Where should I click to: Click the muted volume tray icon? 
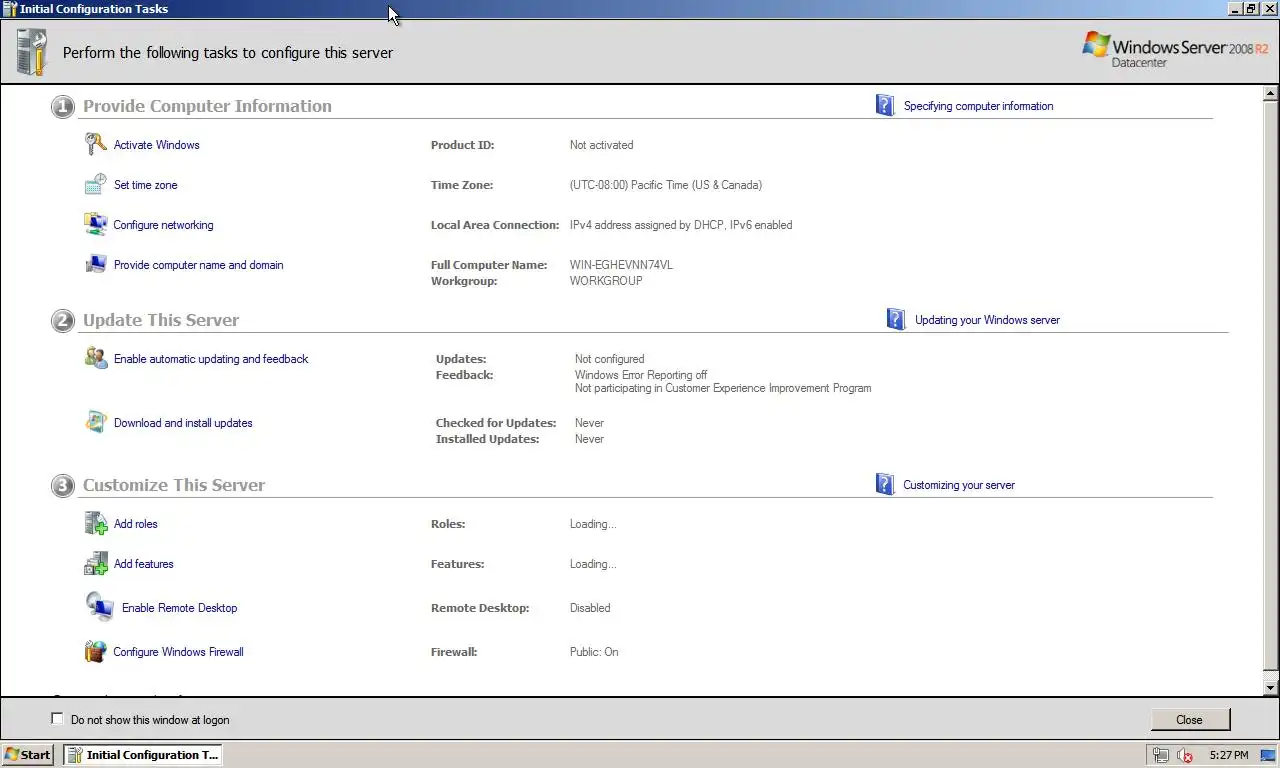(1185, 755)
